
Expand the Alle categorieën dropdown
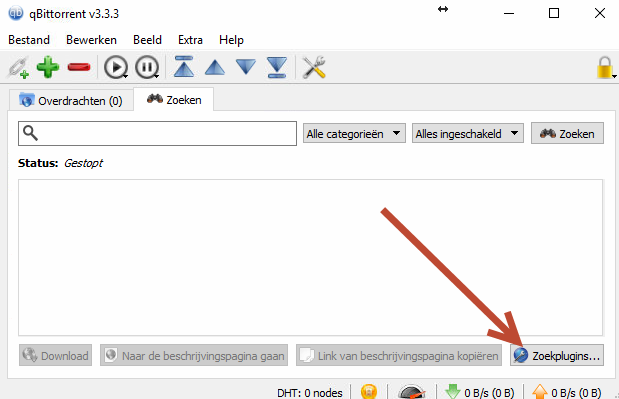coord(354,134)
